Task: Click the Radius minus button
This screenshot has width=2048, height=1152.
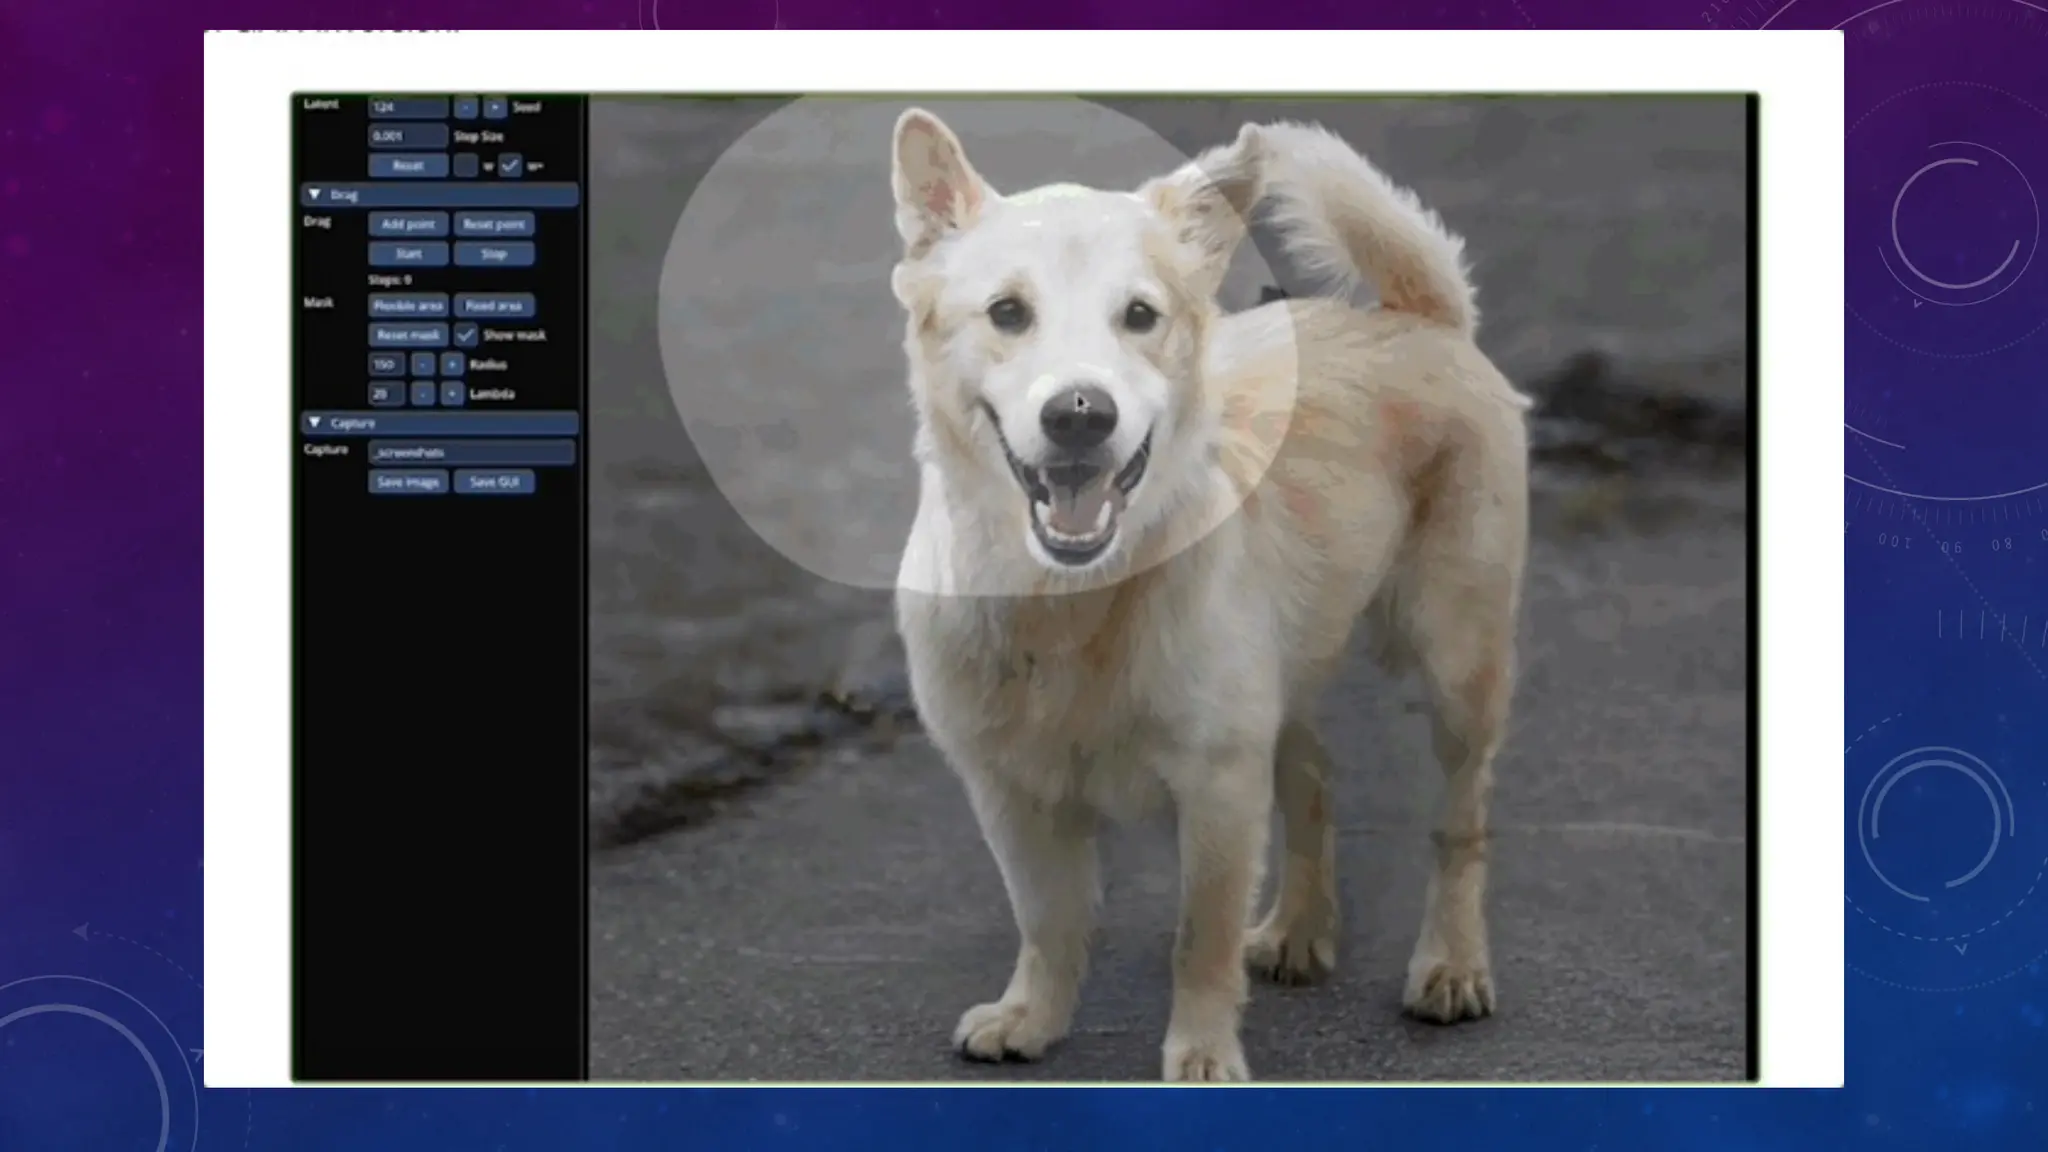Action: pyautogui.click(x=423, y=365)
